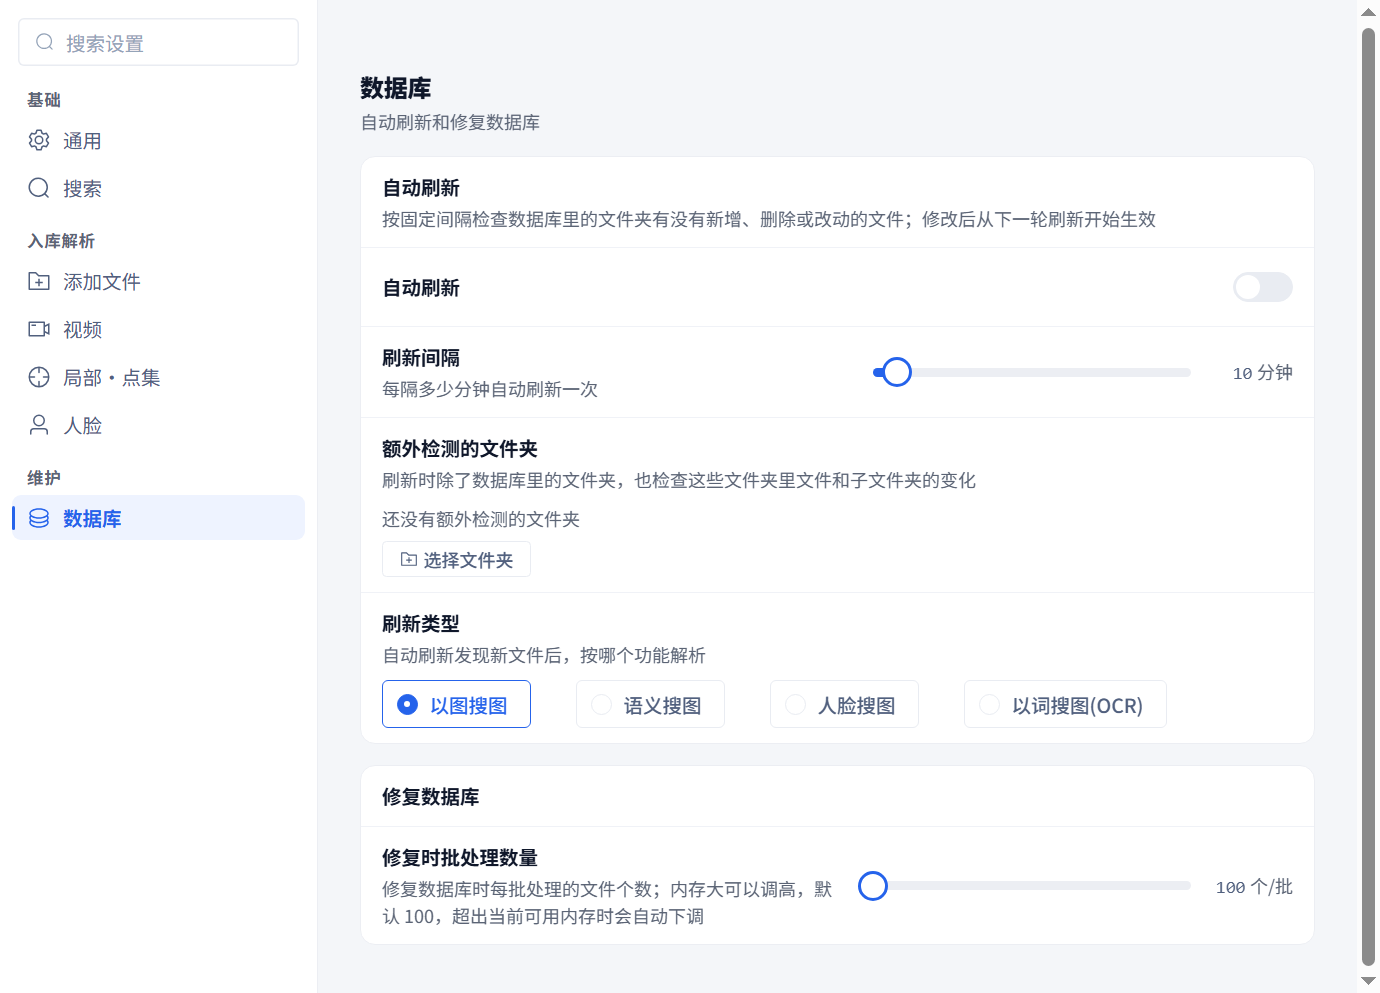Image resolution: width=1380 pixels, height=993 pixels.
Task: Click the camera icon beside 视频
Action: (39, 329)
